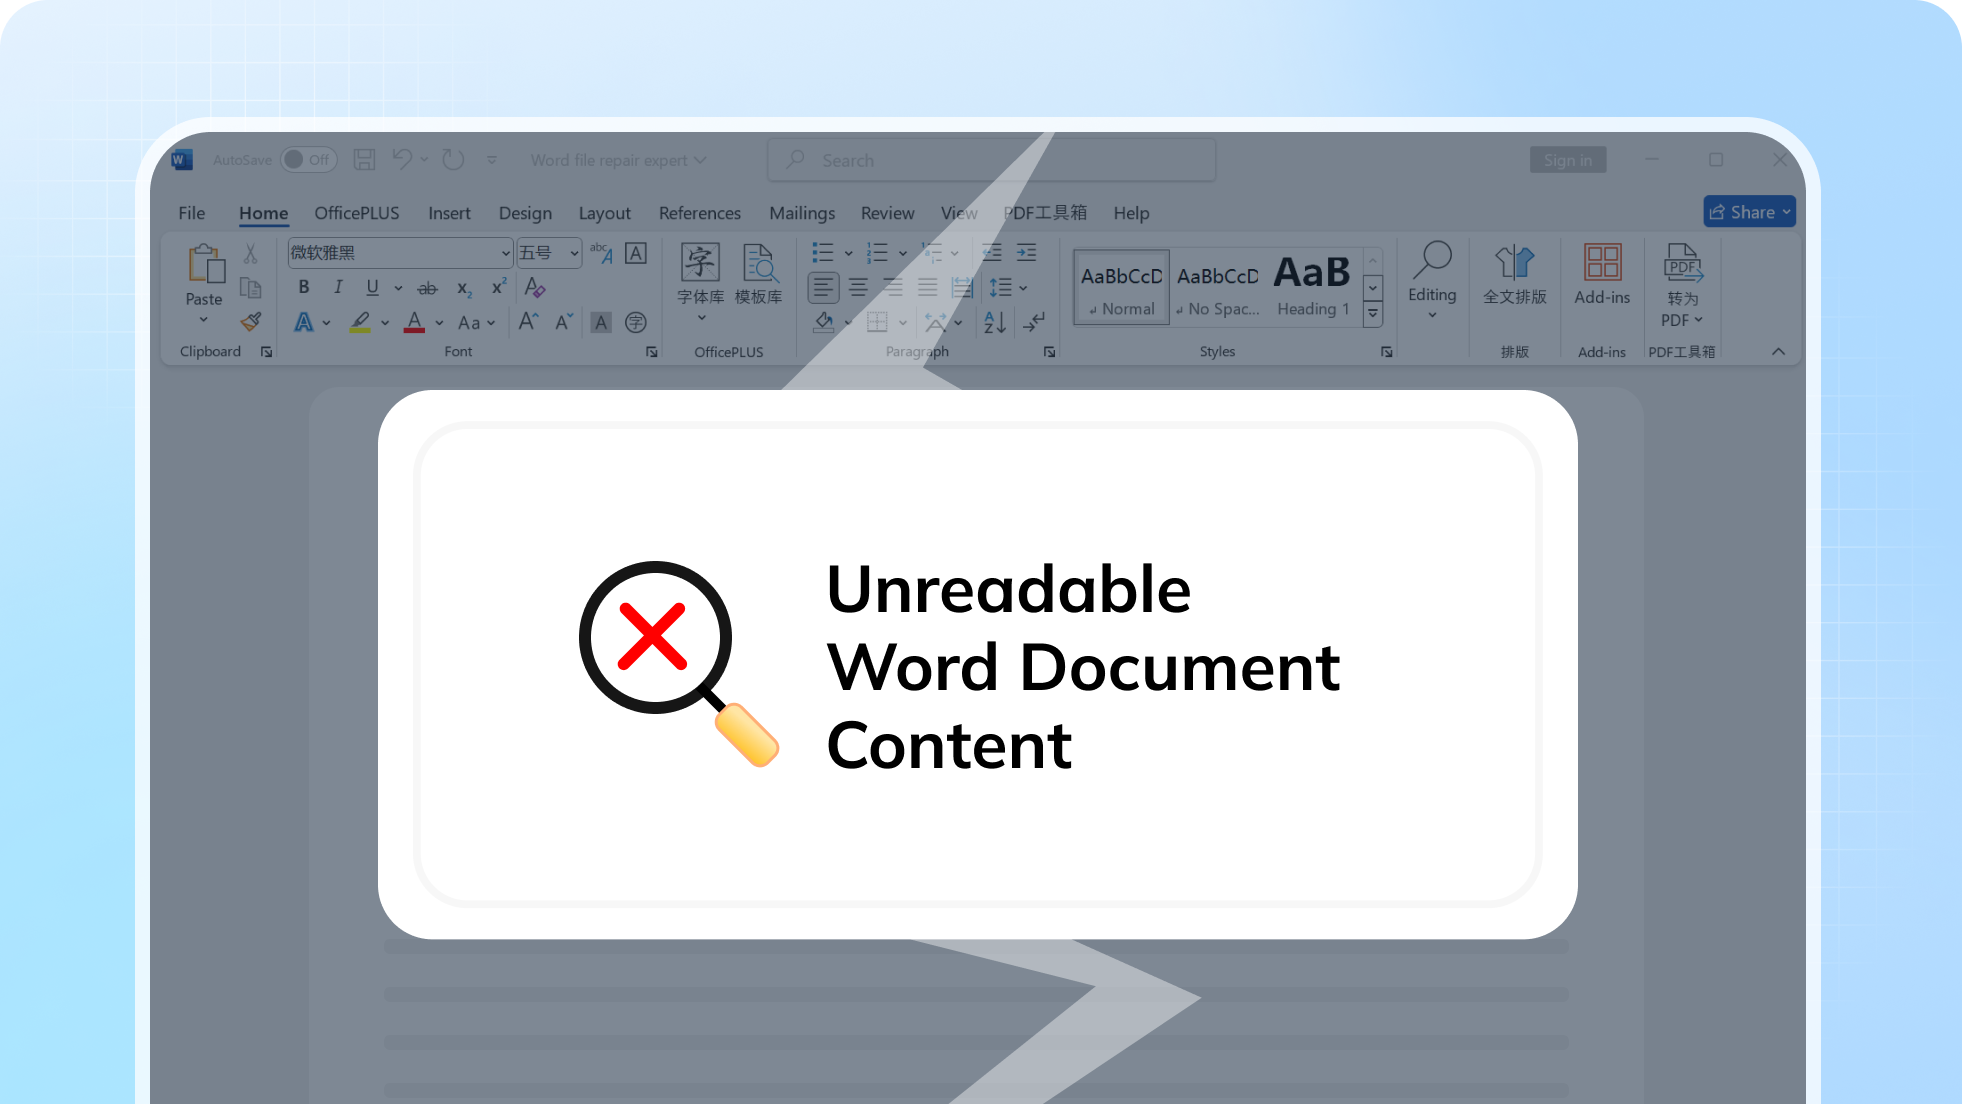Click the Numbering list icon
The width and height of the screenshot is (1962, 1104).
(877, 253)
